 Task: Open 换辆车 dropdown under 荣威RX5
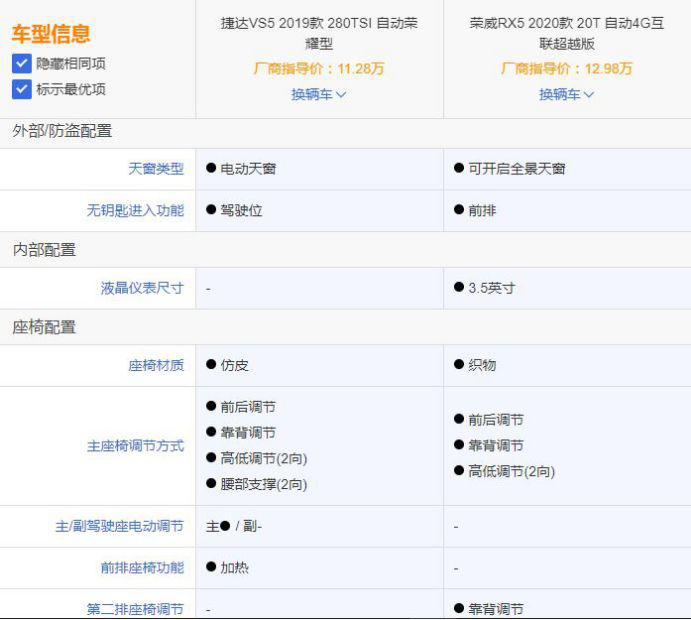coord(567,94)
